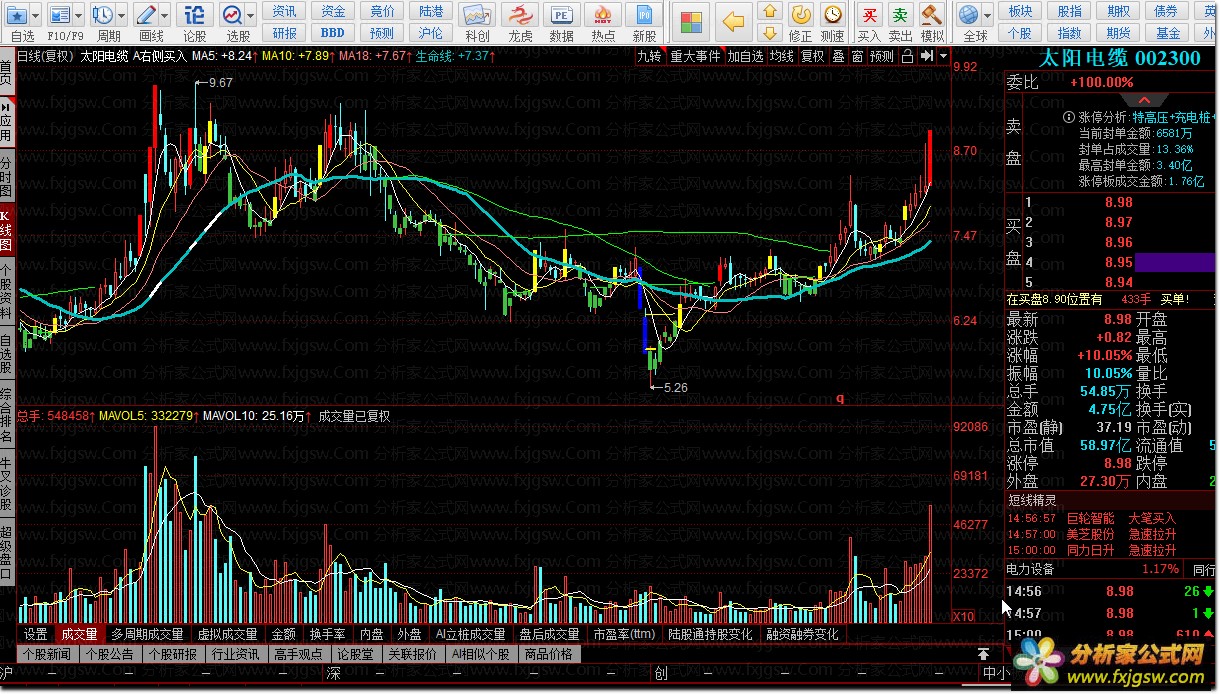The width and height of the screenshot is (1221, 694).
Task: Open the 行业资讯 tab
Action: pos(236,655)
